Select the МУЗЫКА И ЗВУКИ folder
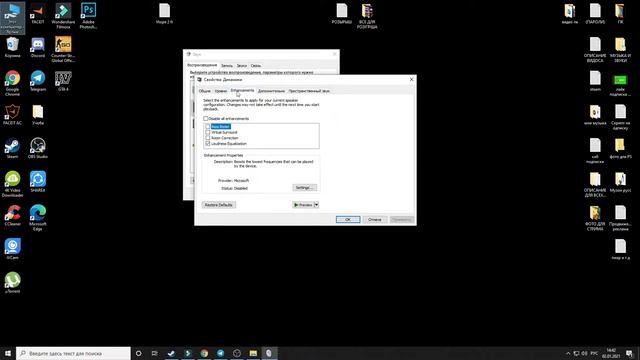 coord(620,49)
